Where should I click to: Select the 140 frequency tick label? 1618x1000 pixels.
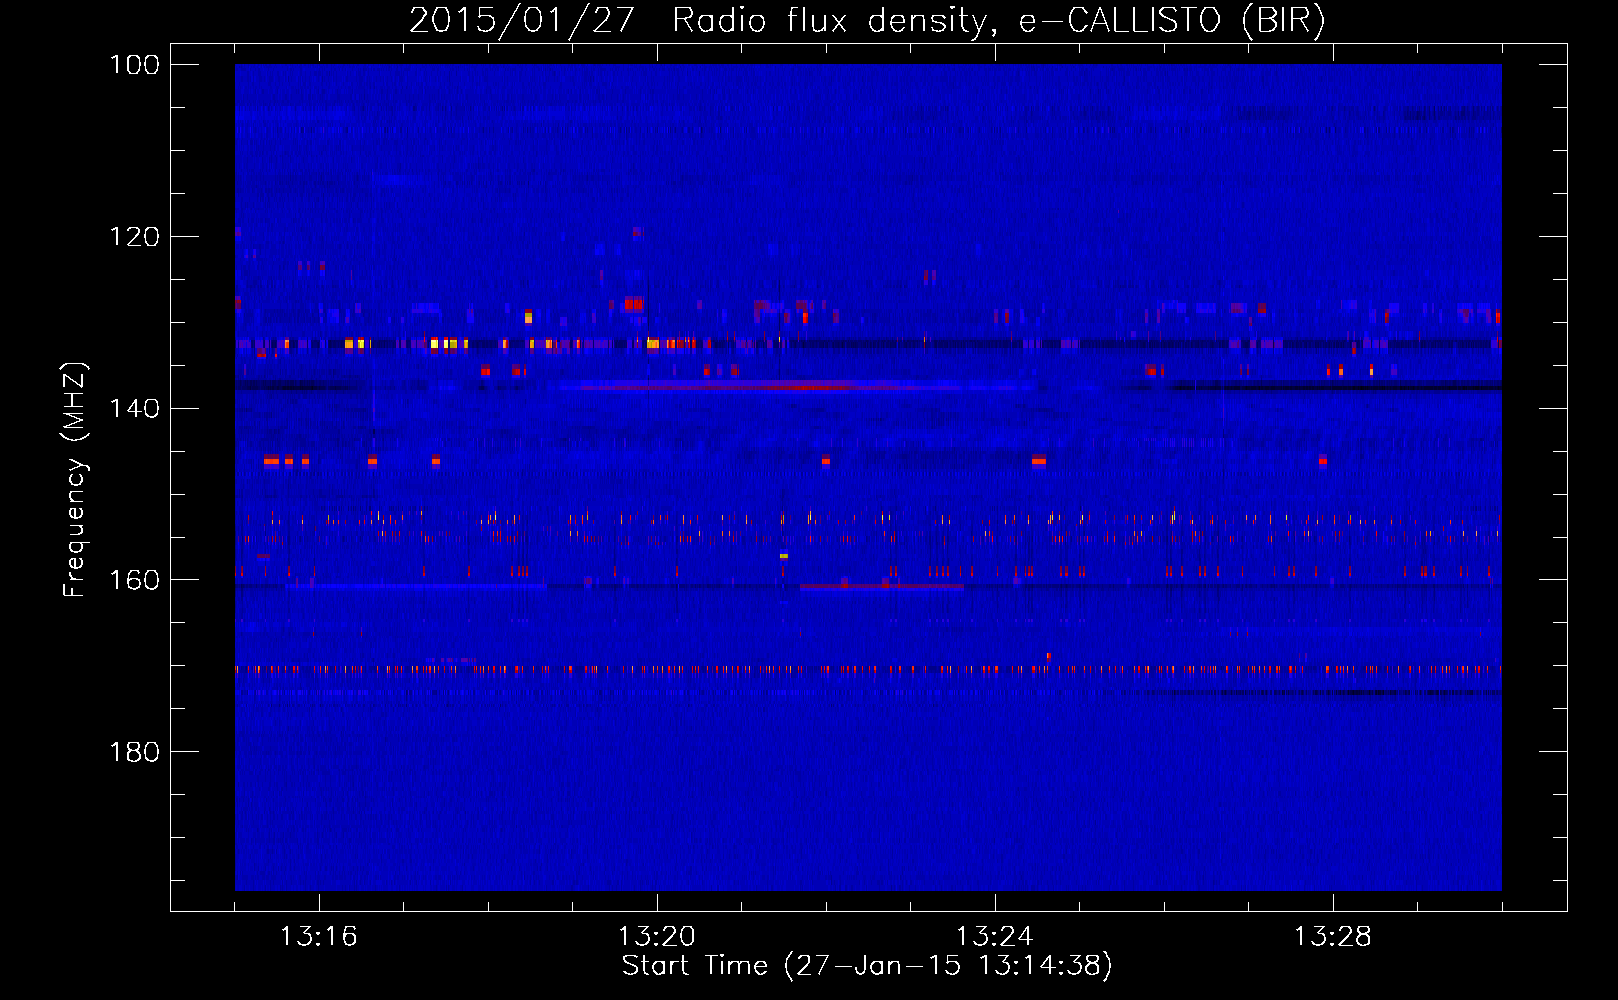click(135, 409)
